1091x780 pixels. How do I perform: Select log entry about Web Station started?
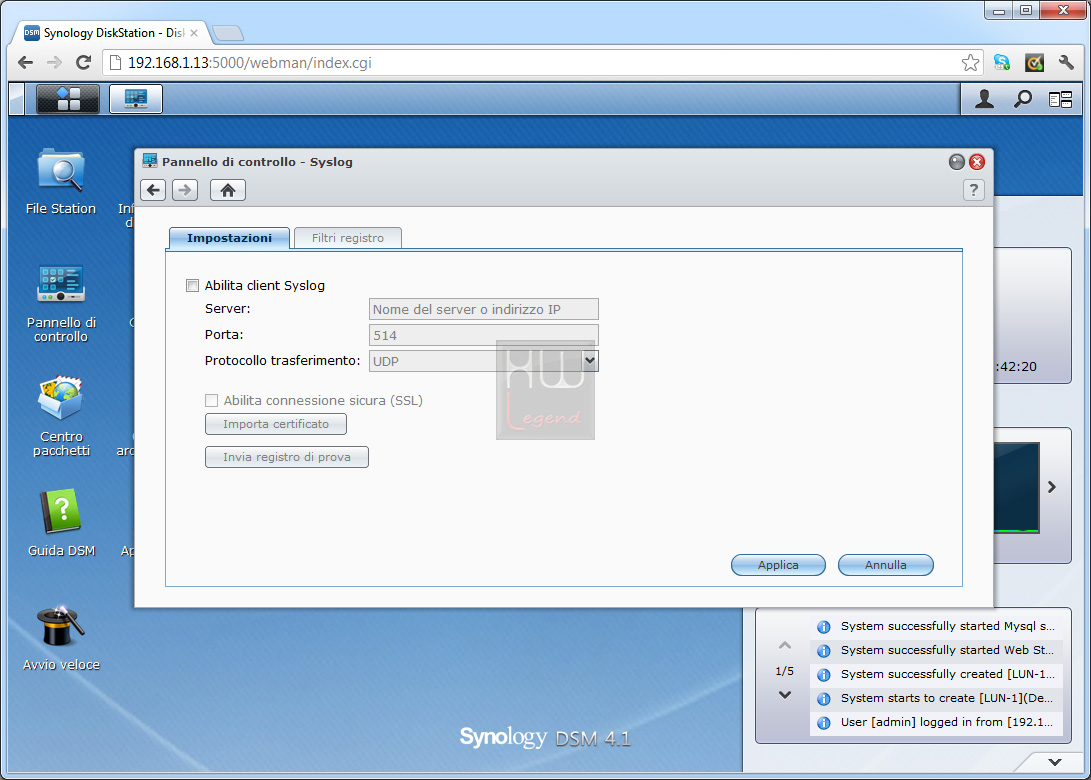coord(937,650)
